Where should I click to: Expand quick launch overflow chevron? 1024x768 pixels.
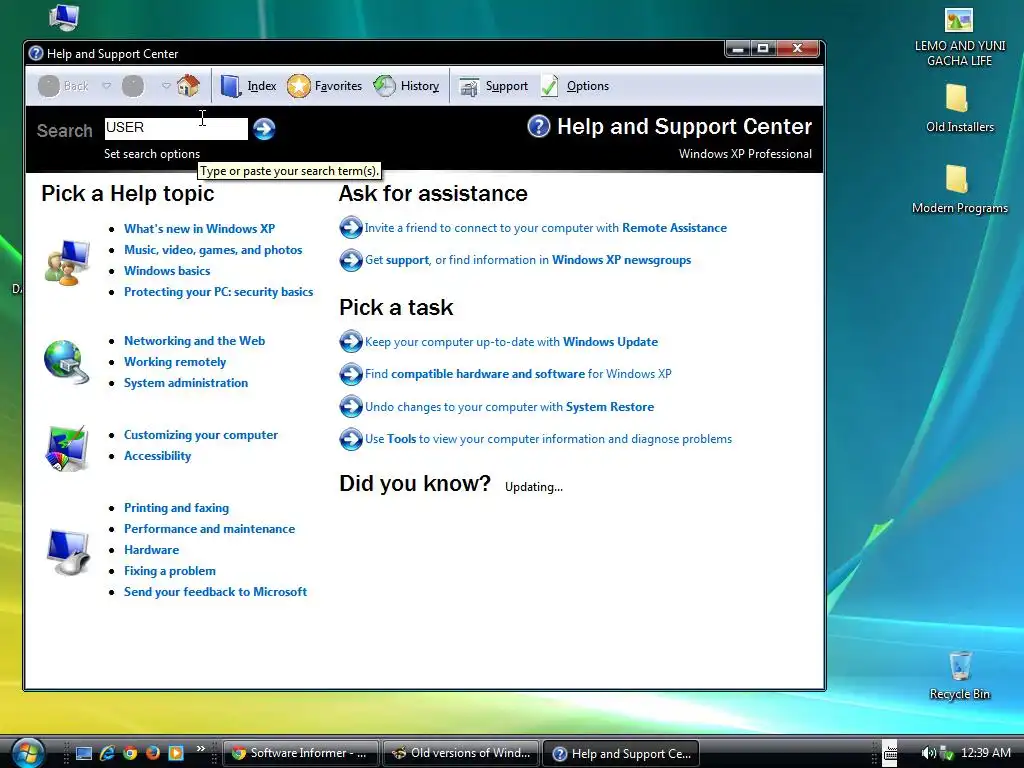pos(200,748)
